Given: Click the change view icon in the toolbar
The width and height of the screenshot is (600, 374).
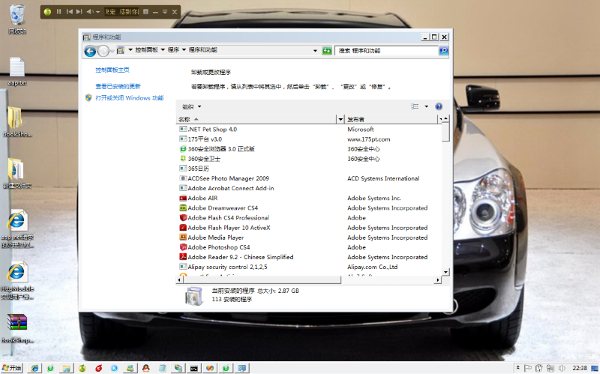Looking at the screenshot, I should 415,106.
